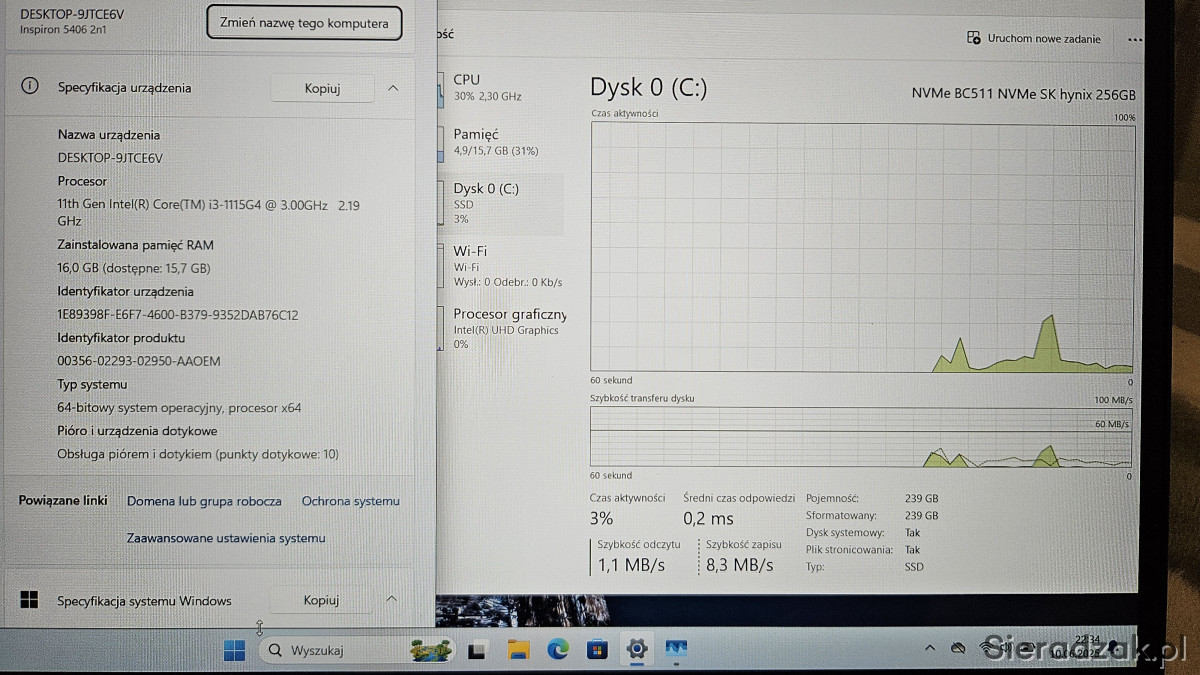
Task: Click the 0,2 ms average response time value
Action: tap(708, 518)
